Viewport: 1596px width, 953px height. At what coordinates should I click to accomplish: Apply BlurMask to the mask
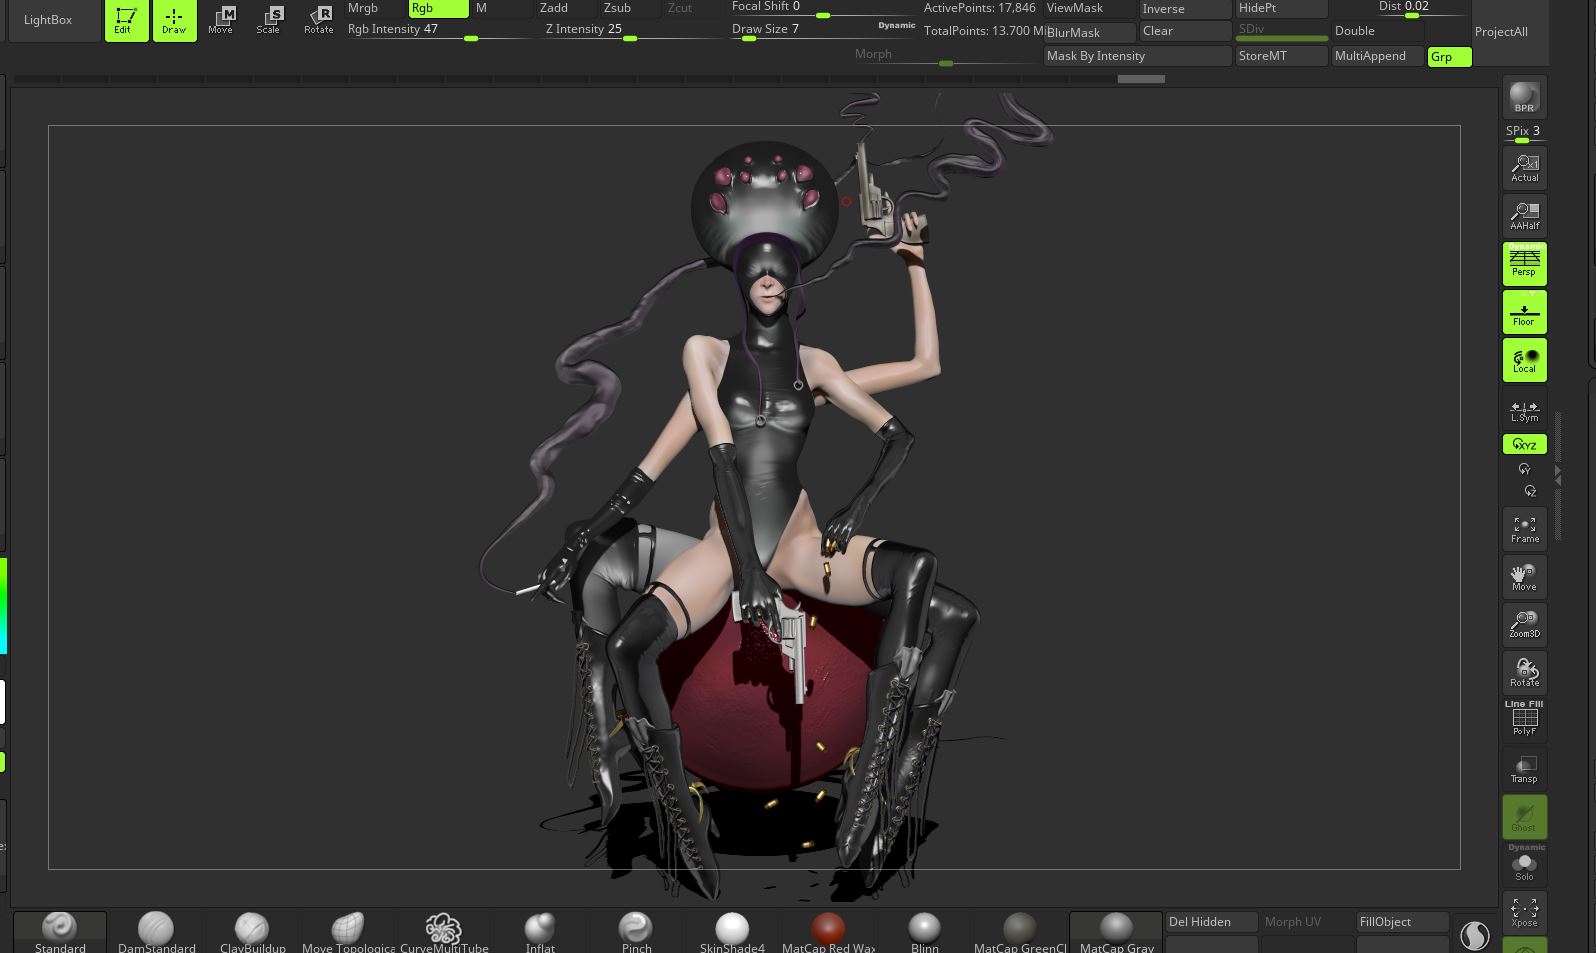pyautogui.click(x=1088, y=32)
